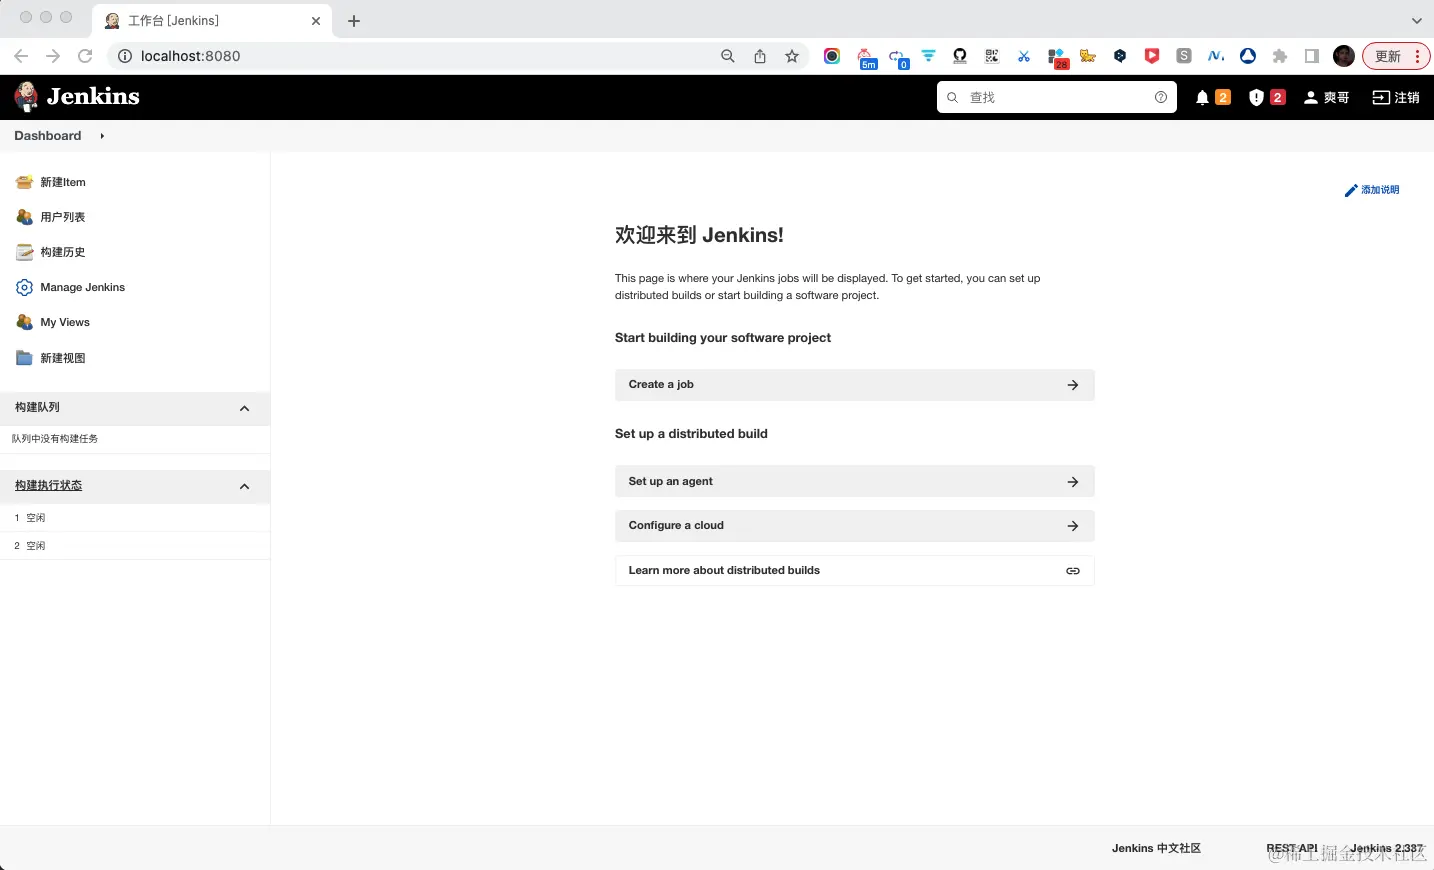1434x870 pixels.
Task: Close the 工作台 [Jenkins] tab
Action: 316,20
